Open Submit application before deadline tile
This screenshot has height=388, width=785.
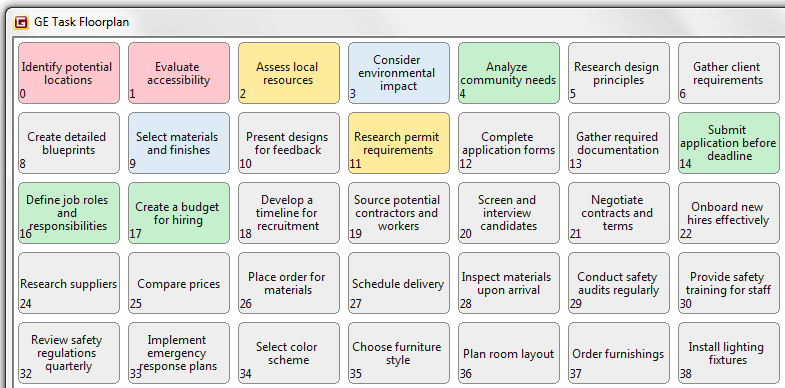click(x=729, y=143)
